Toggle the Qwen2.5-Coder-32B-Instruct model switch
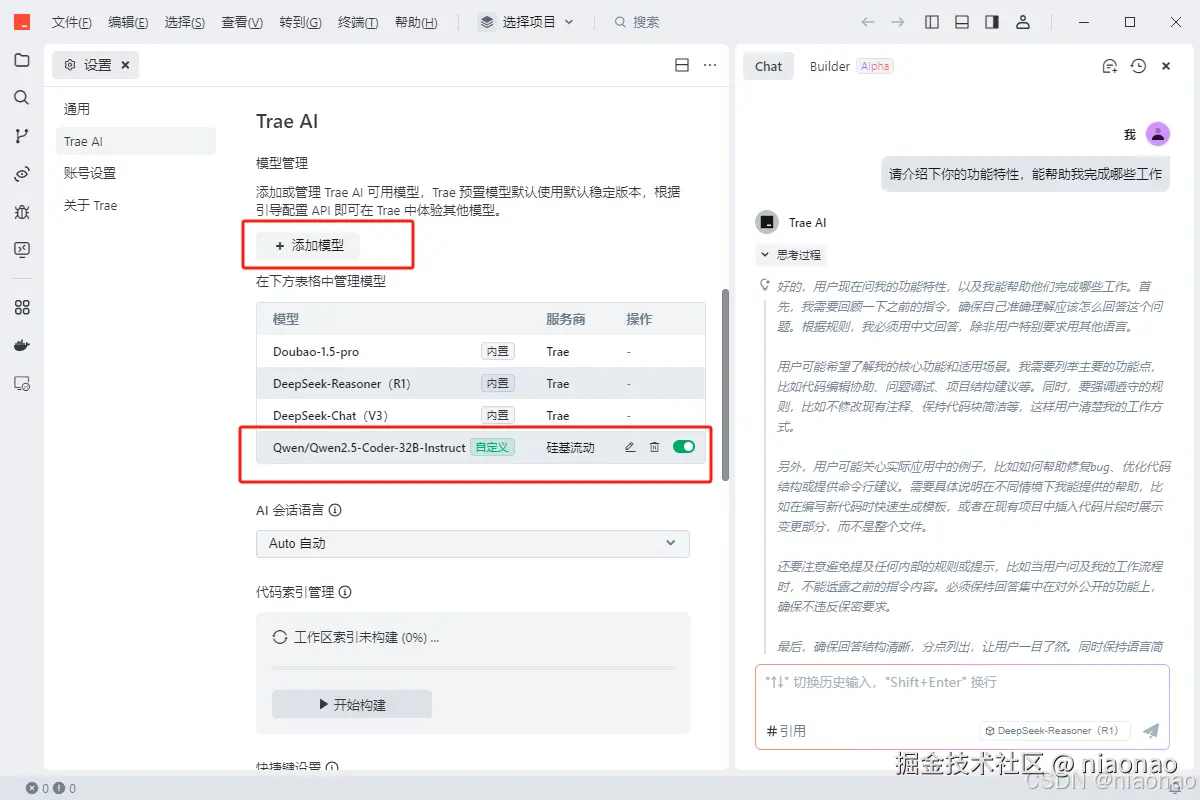This screenshot has height=800, width=1200. click(x=684, y=447)
